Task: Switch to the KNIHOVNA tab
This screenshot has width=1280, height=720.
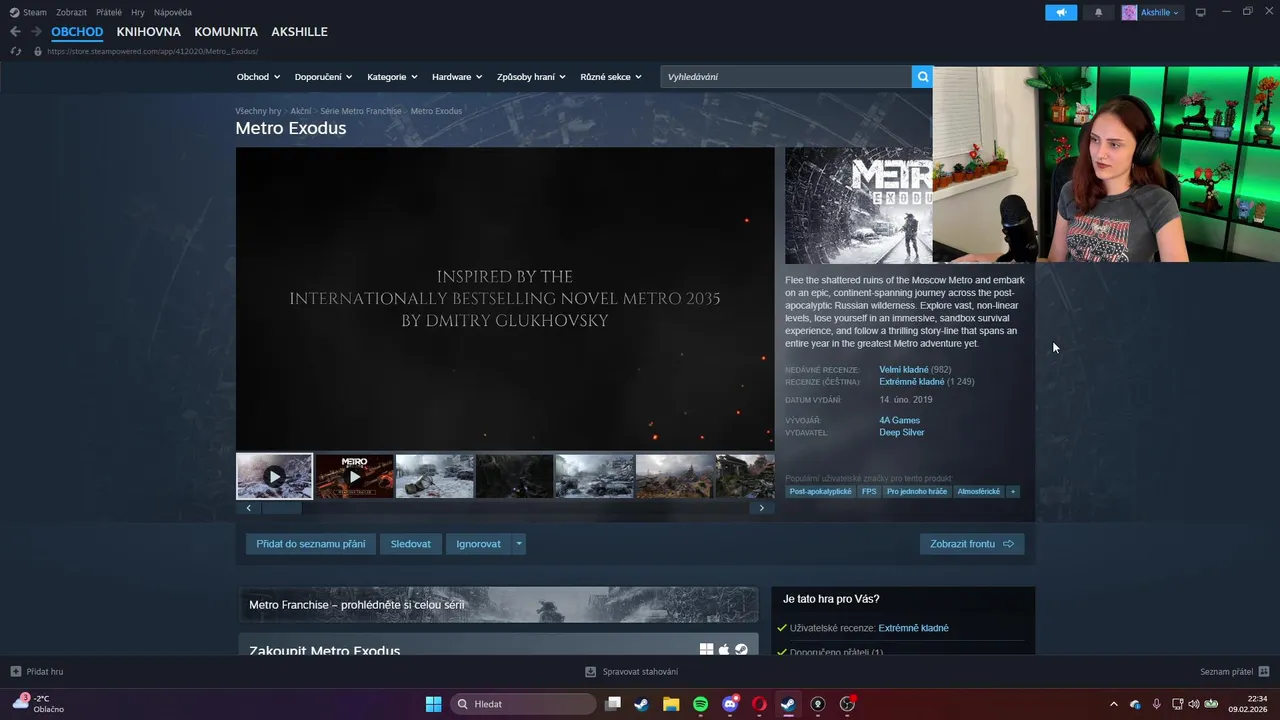Action: pos(149,32)
